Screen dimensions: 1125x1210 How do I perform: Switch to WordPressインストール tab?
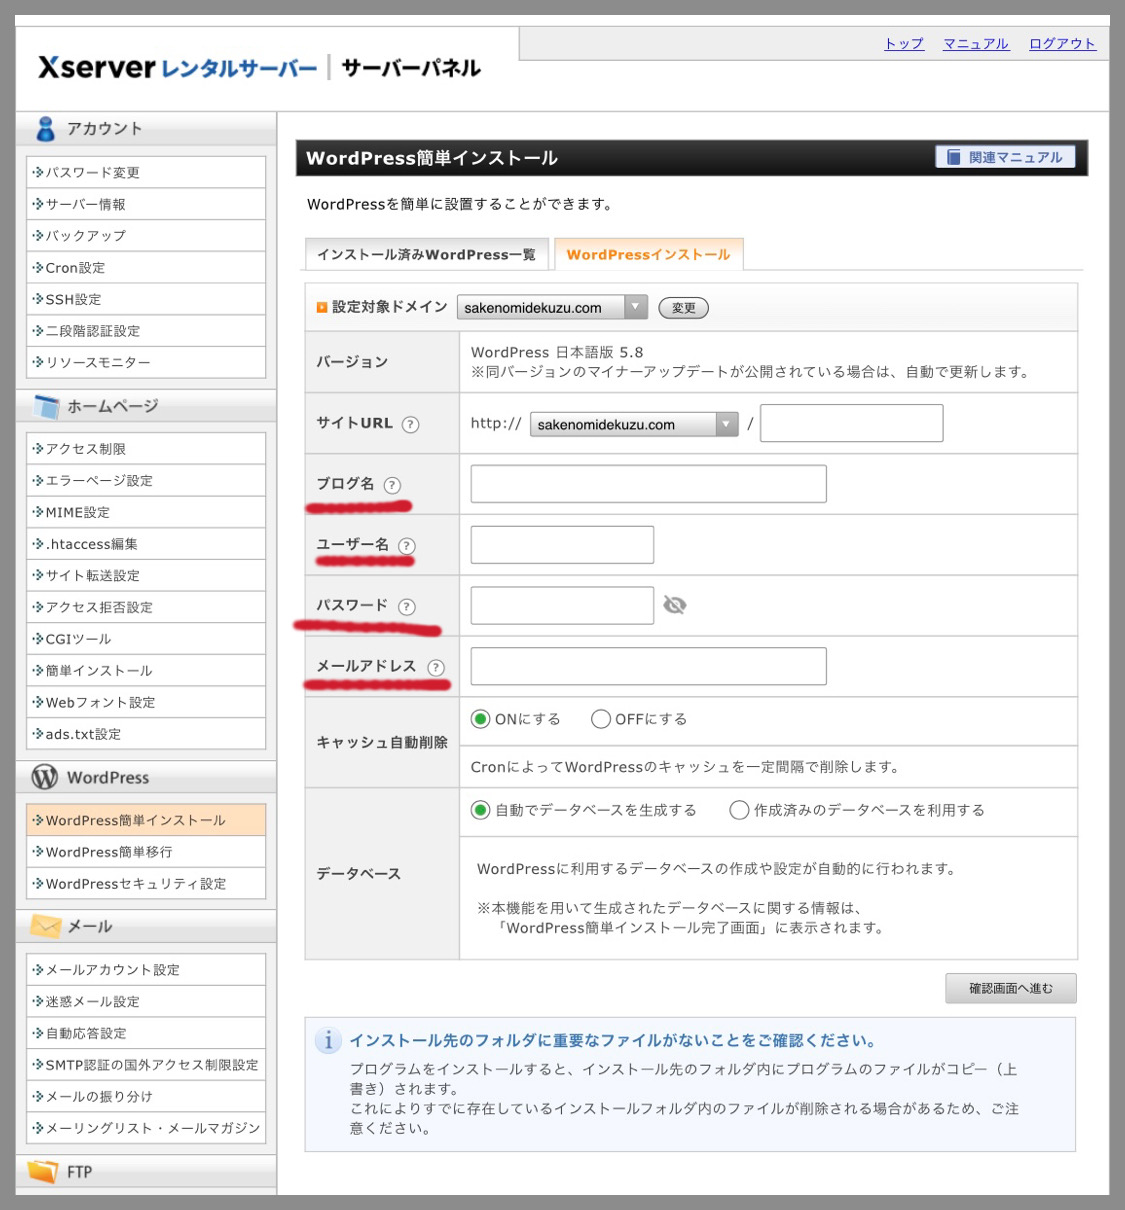tap(649, 255)
